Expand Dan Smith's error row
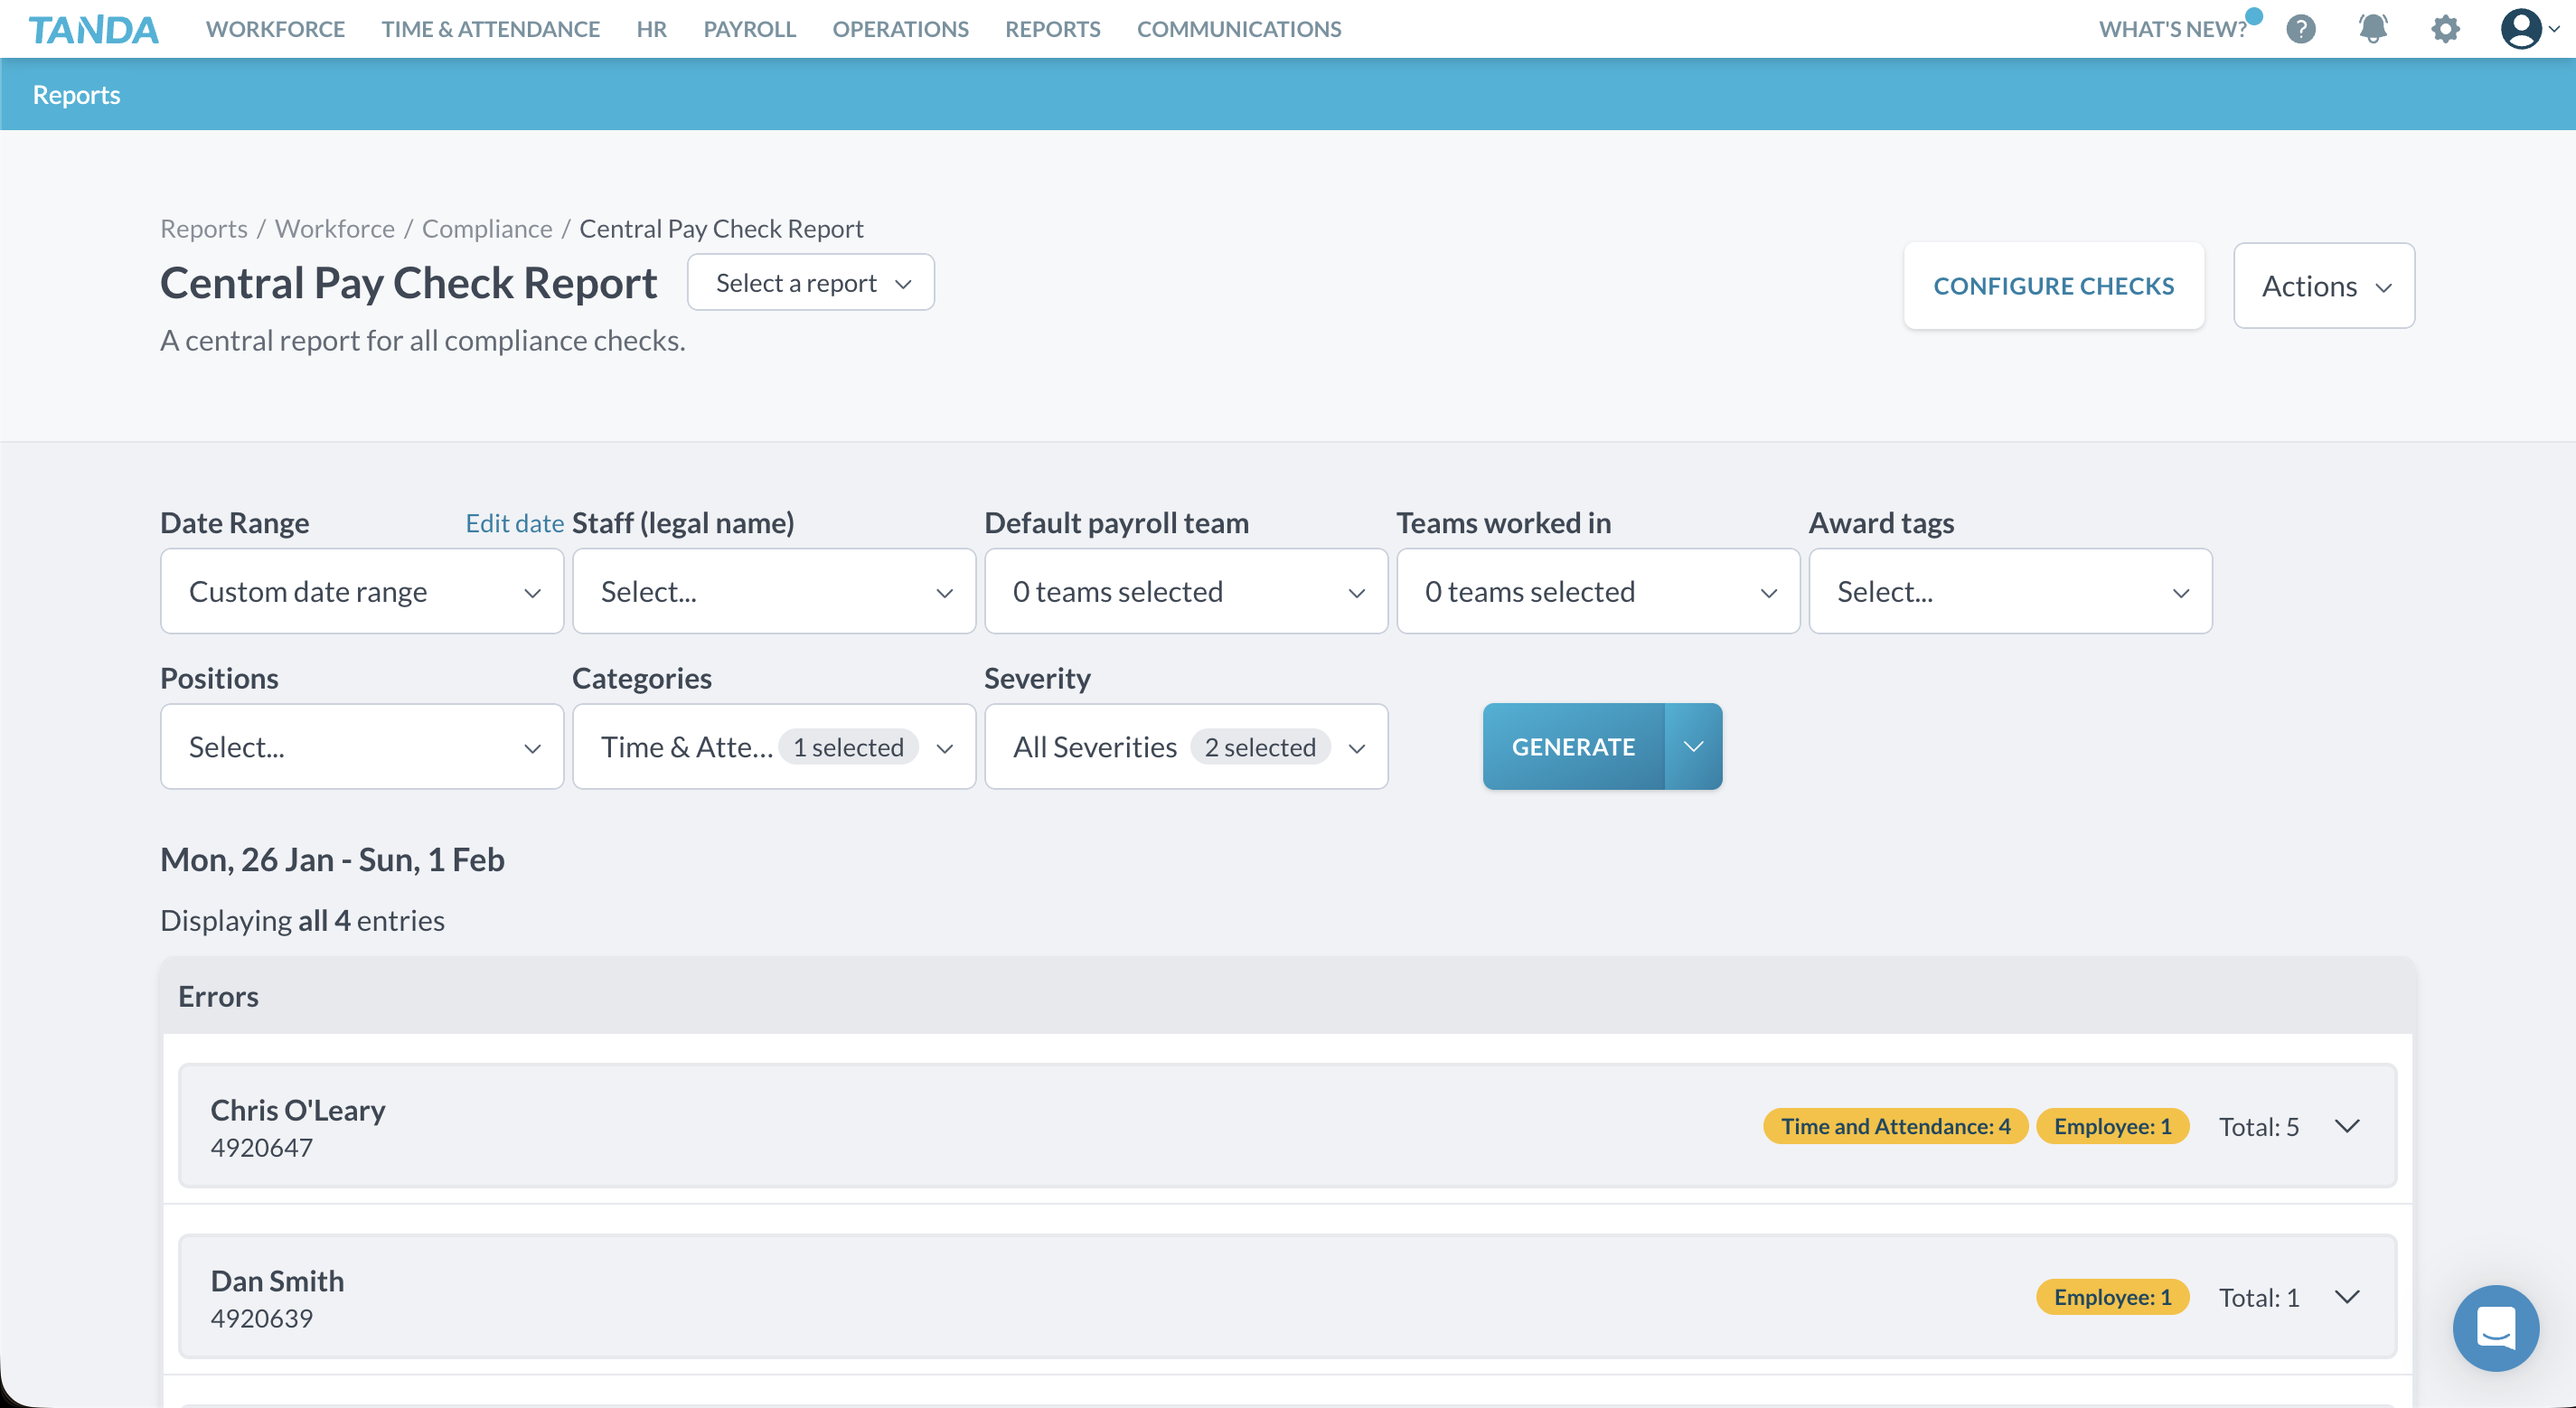Viewport: 2576px width, 1408px height. coord(2346,1297)
